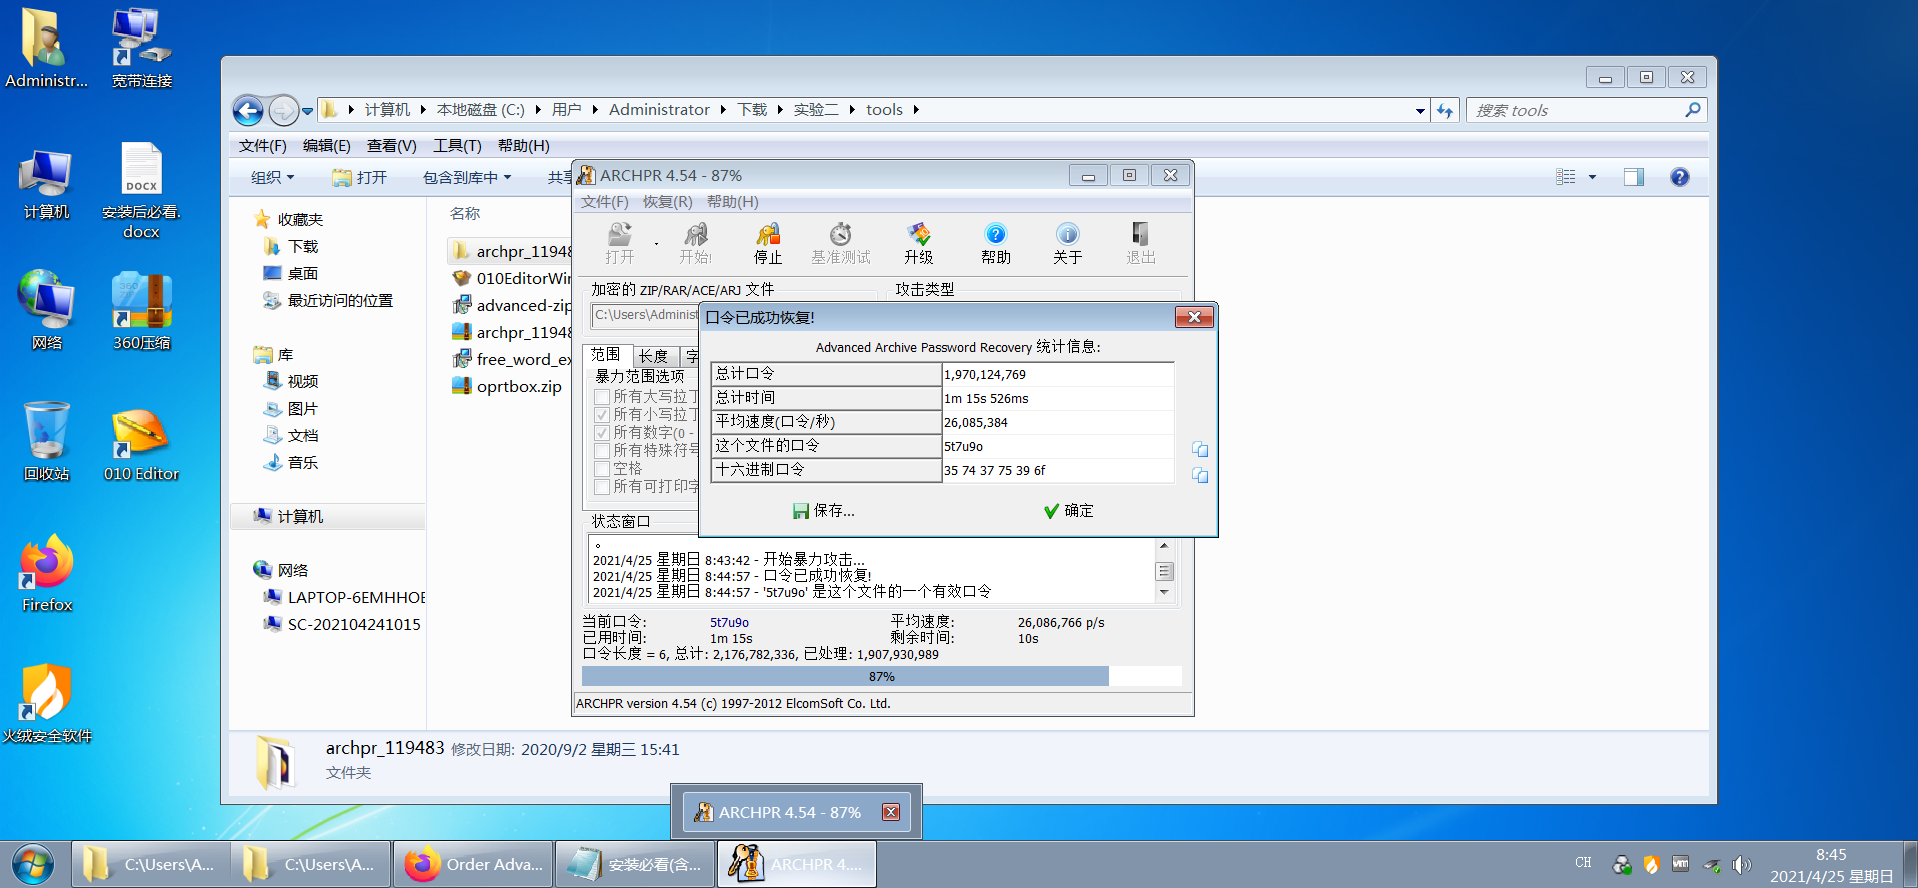This screenshot has height=888, width=1918.
Task: Click the Start (开始) toolbar icon in ARCHPR
Action: (695, 243)
